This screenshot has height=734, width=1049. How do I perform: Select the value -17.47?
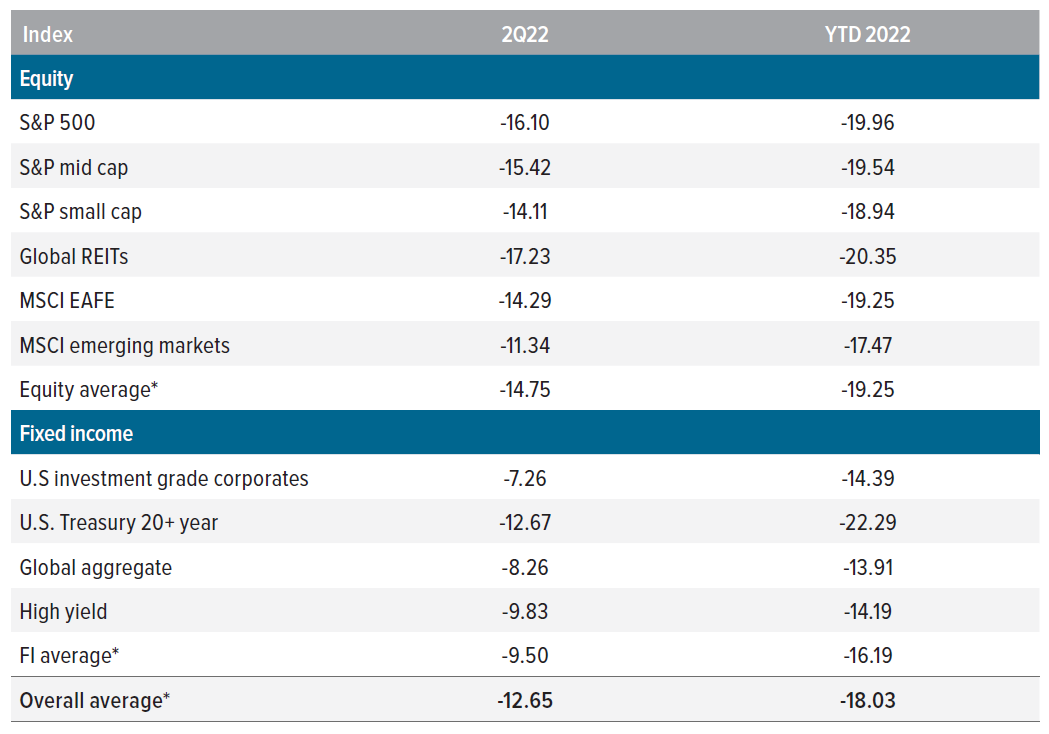click(x=867, y=345)
